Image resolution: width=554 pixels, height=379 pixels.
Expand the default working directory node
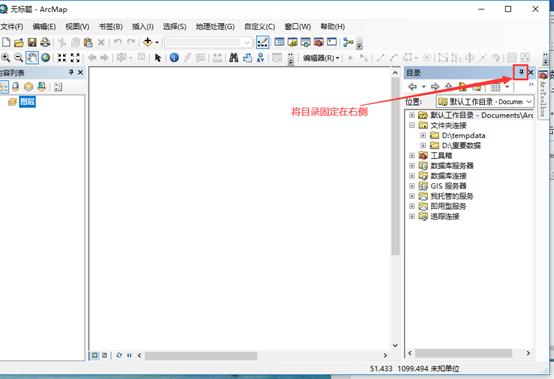click(x=412, y=115)
